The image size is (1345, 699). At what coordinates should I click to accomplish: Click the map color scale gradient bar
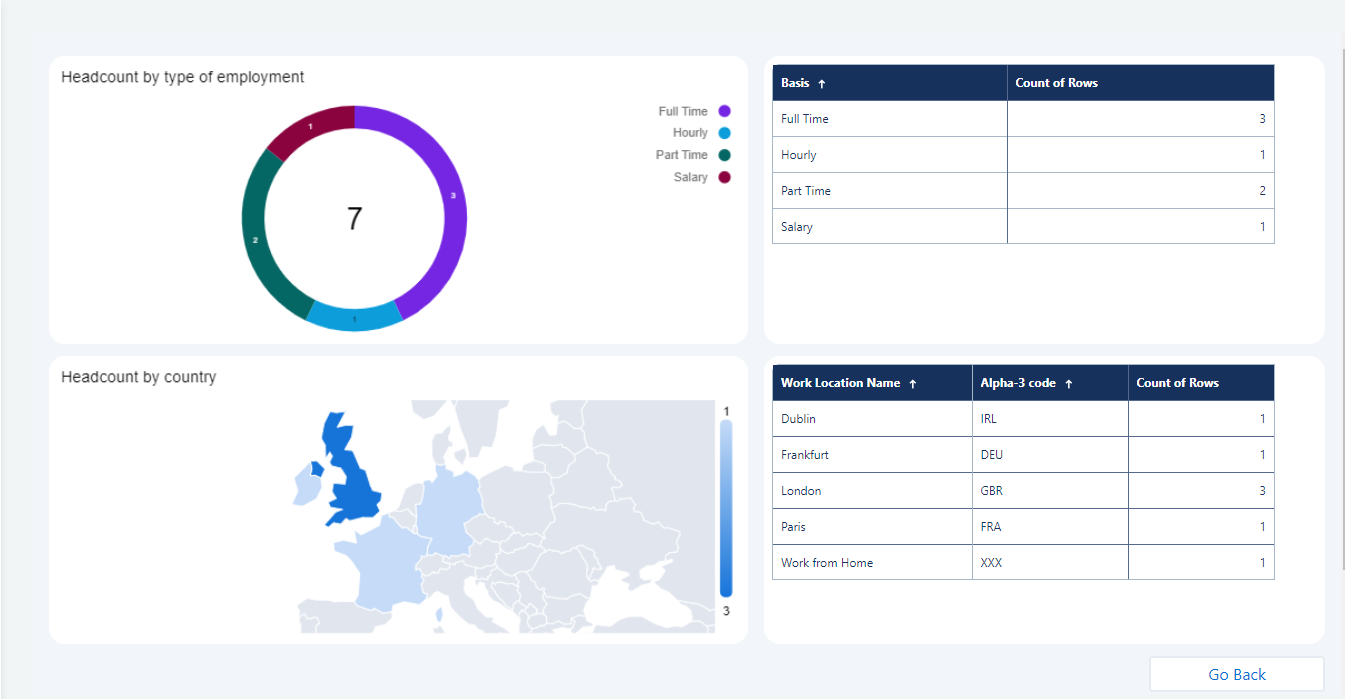tap(725, 508)
